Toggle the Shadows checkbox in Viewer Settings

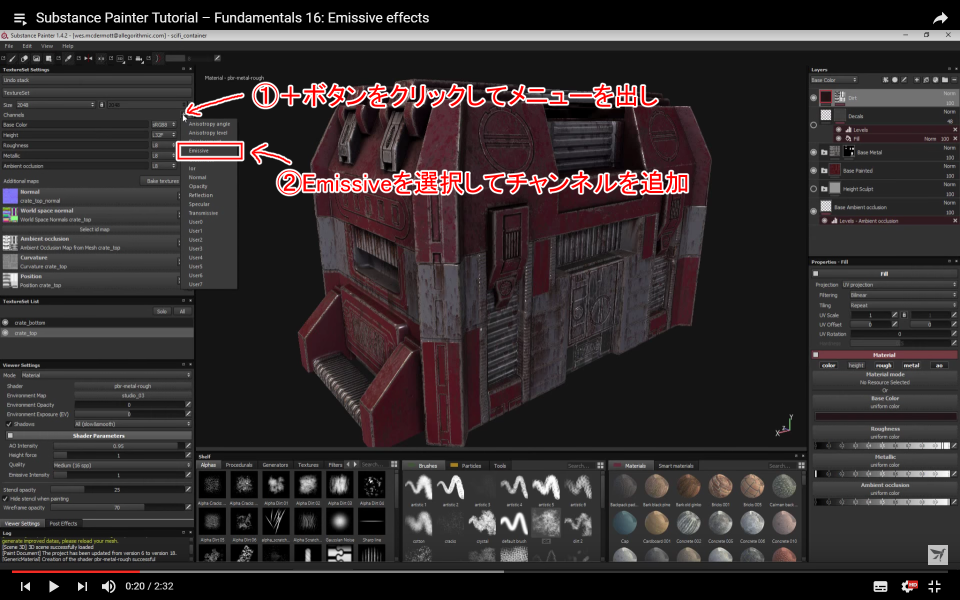[x=9, y=424]
